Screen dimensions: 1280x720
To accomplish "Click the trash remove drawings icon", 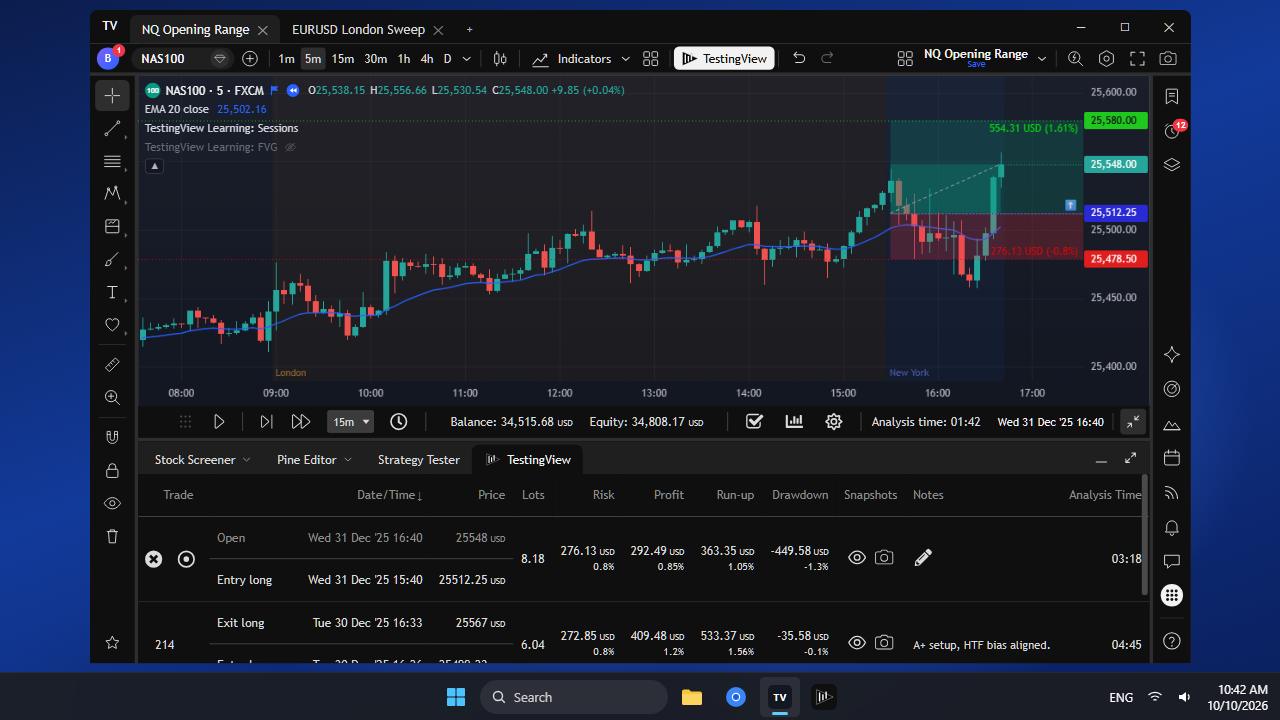I will [112, 536].
